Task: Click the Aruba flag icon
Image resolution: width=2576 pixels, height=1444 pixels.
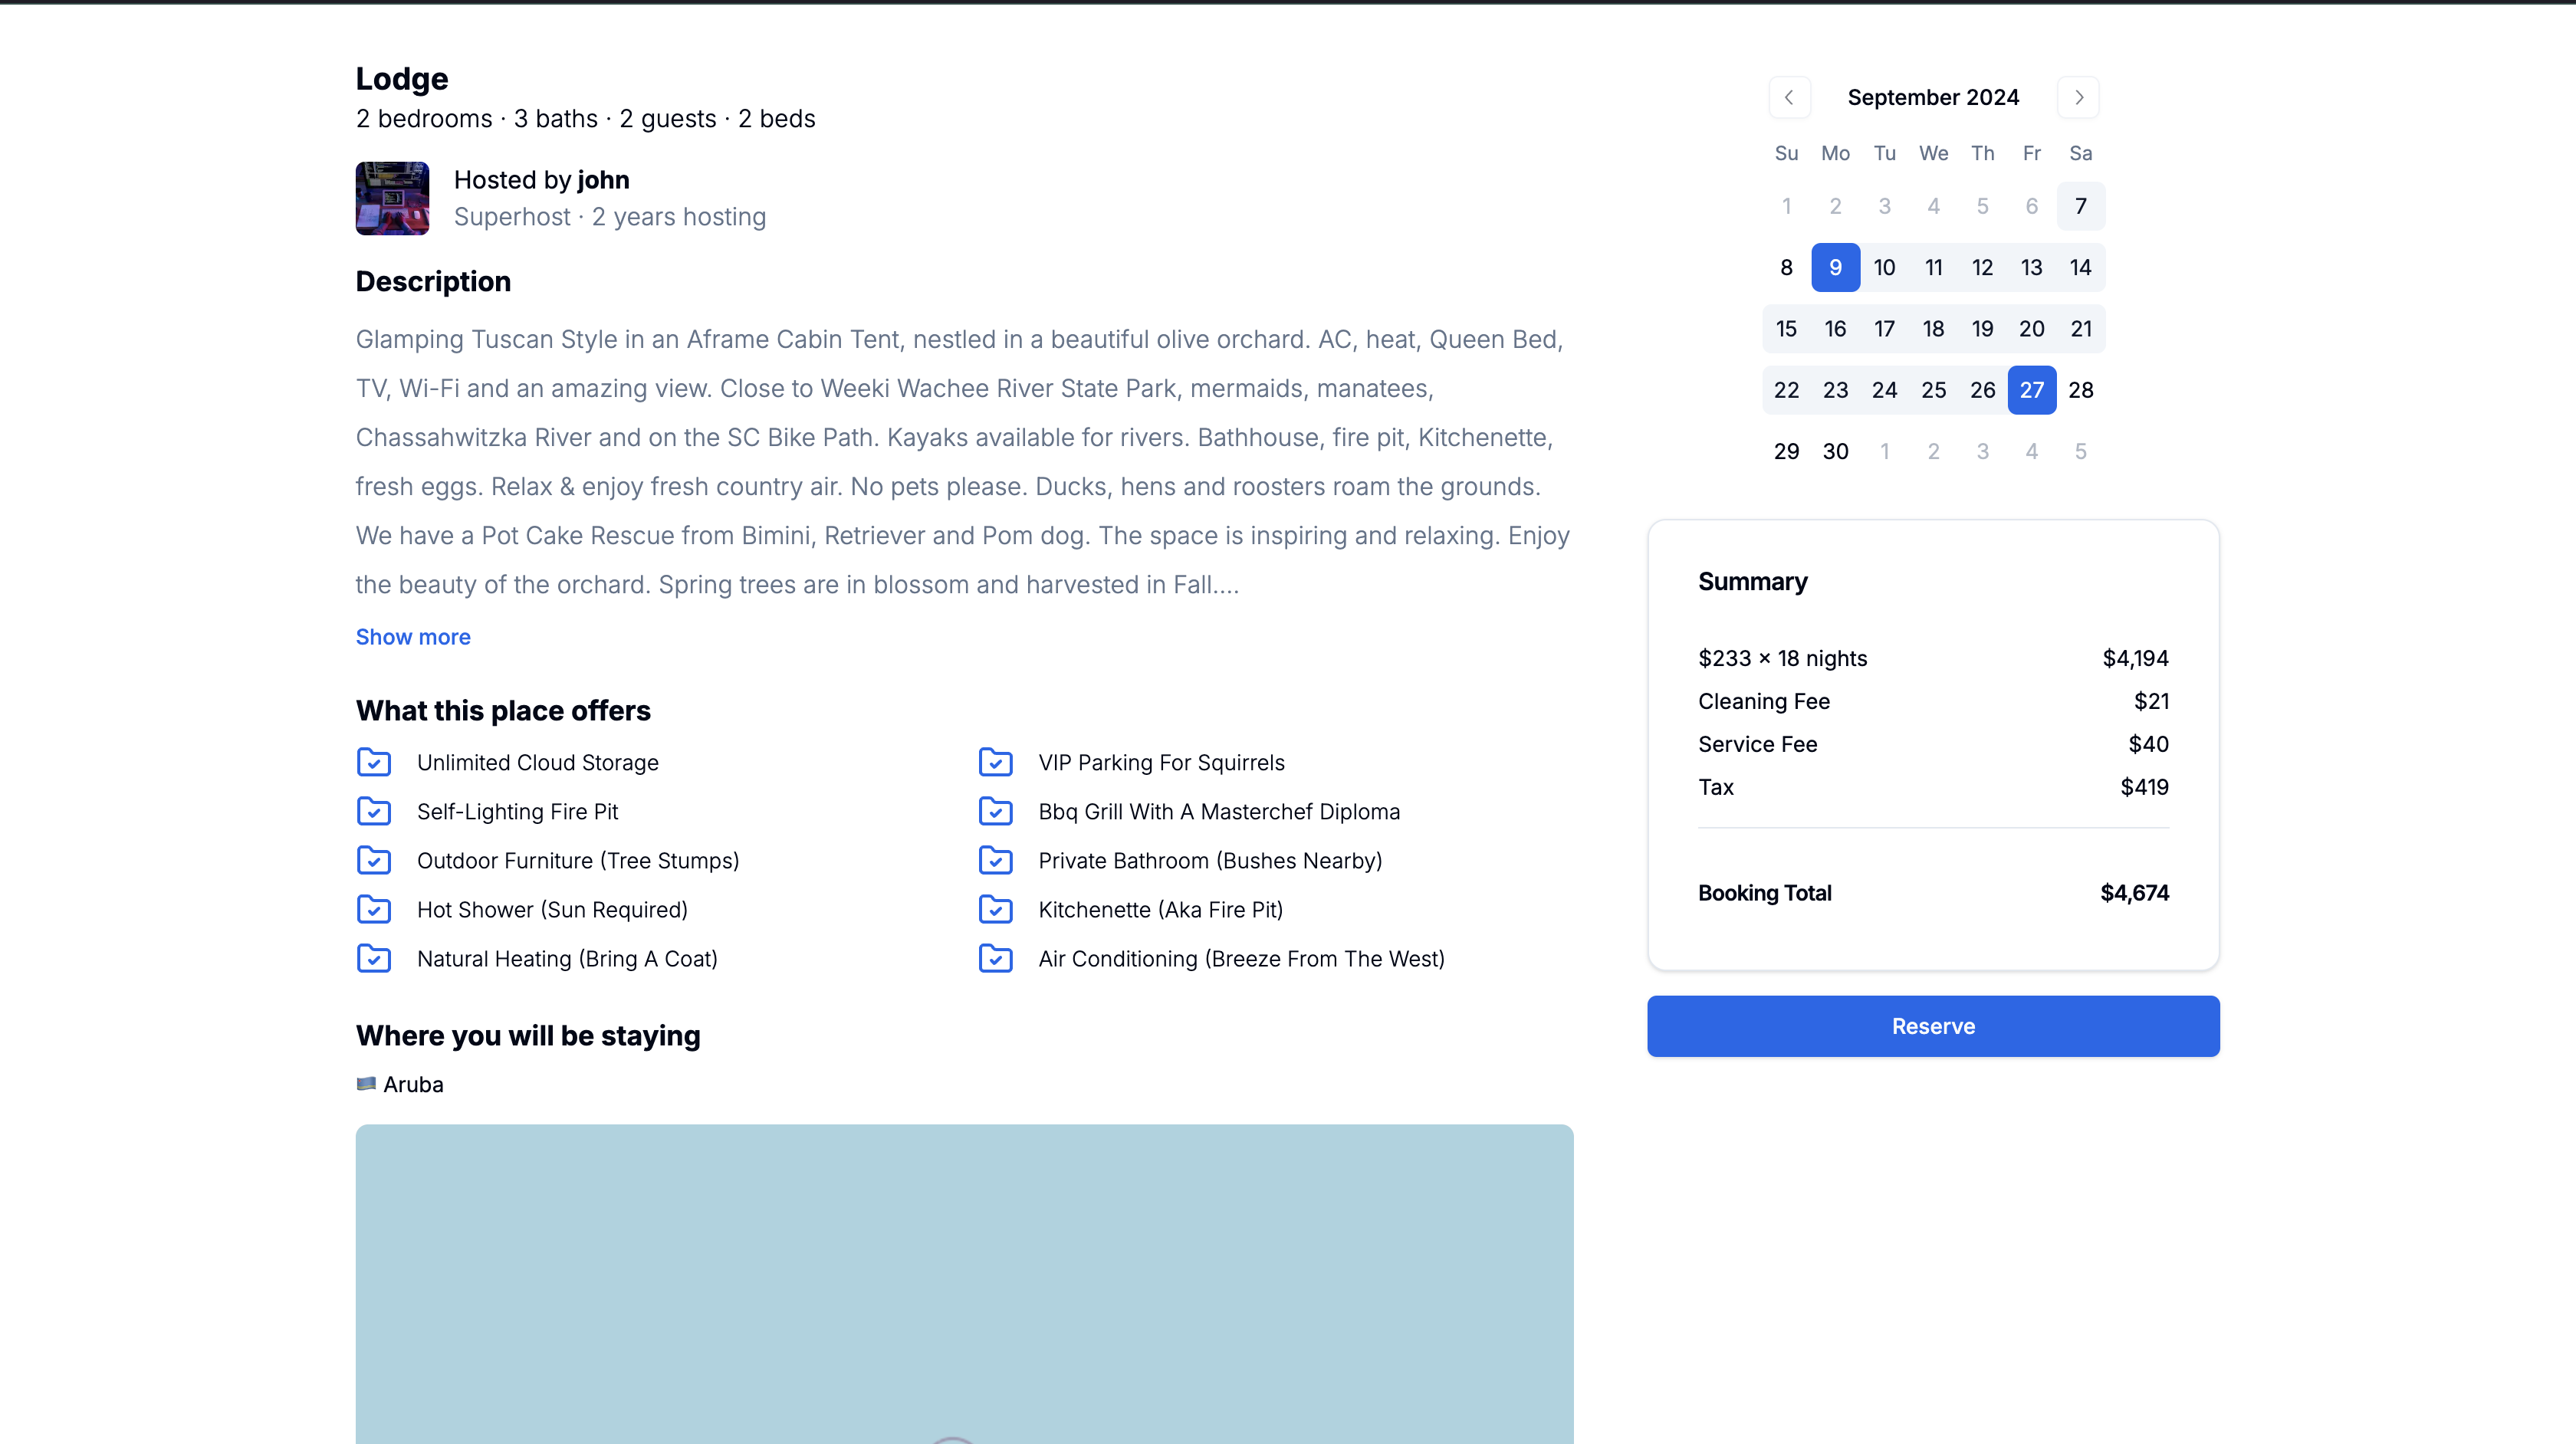Action: [x=366, y=1084]
